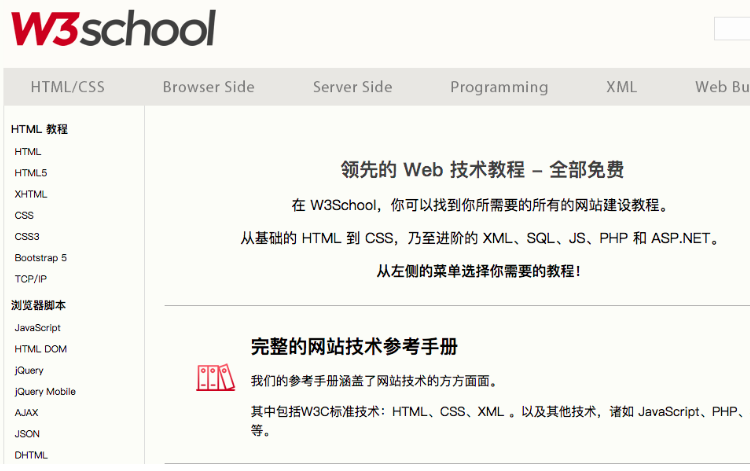Image resolution: width=750 pixels, height=471 pixels.
Task: Open the jQuery Mobile sidebar link
Action: coord(45,391)
